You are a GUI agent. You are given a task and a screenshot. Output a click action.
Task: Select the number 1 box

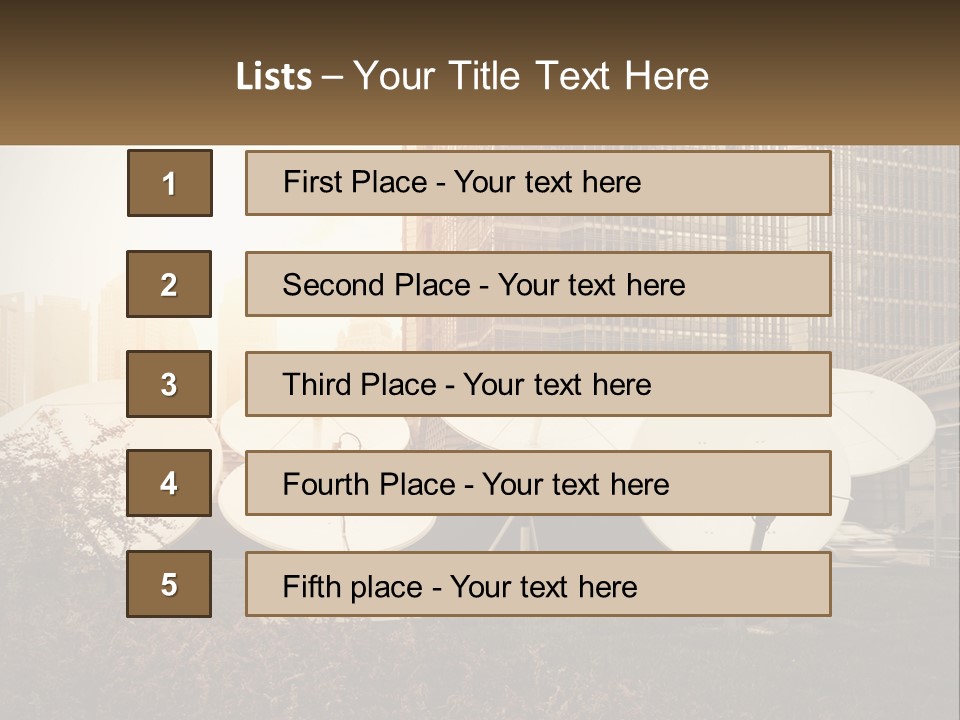coord(169,183)
